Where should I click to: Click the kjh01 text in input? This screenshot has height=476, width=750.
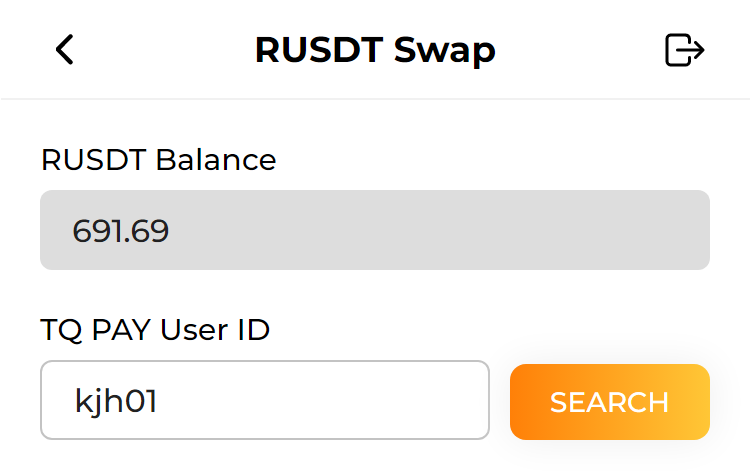click(x=116, y=401)
